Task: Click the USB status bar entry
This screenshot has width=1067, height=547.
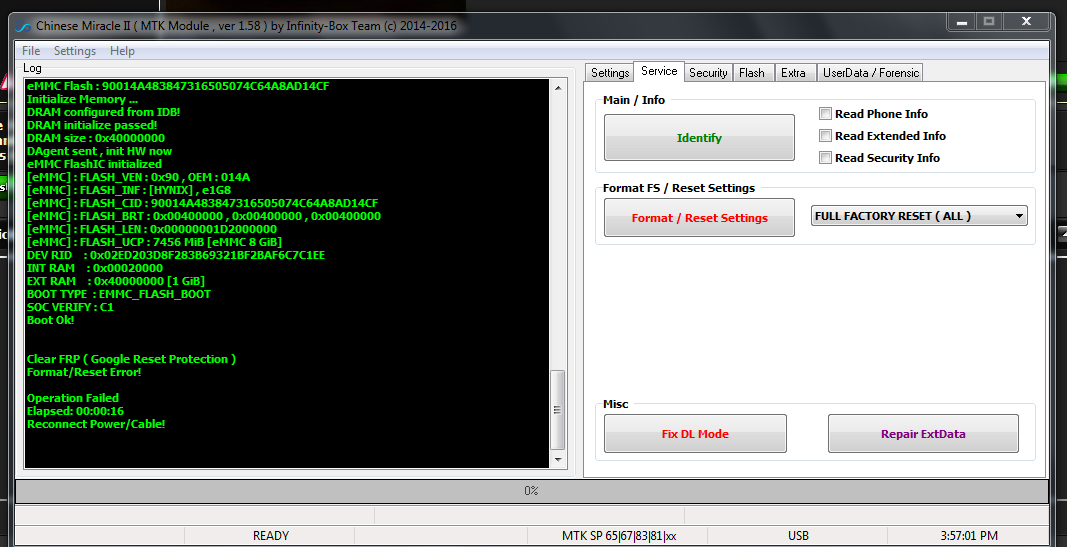Action: (798, 535)
